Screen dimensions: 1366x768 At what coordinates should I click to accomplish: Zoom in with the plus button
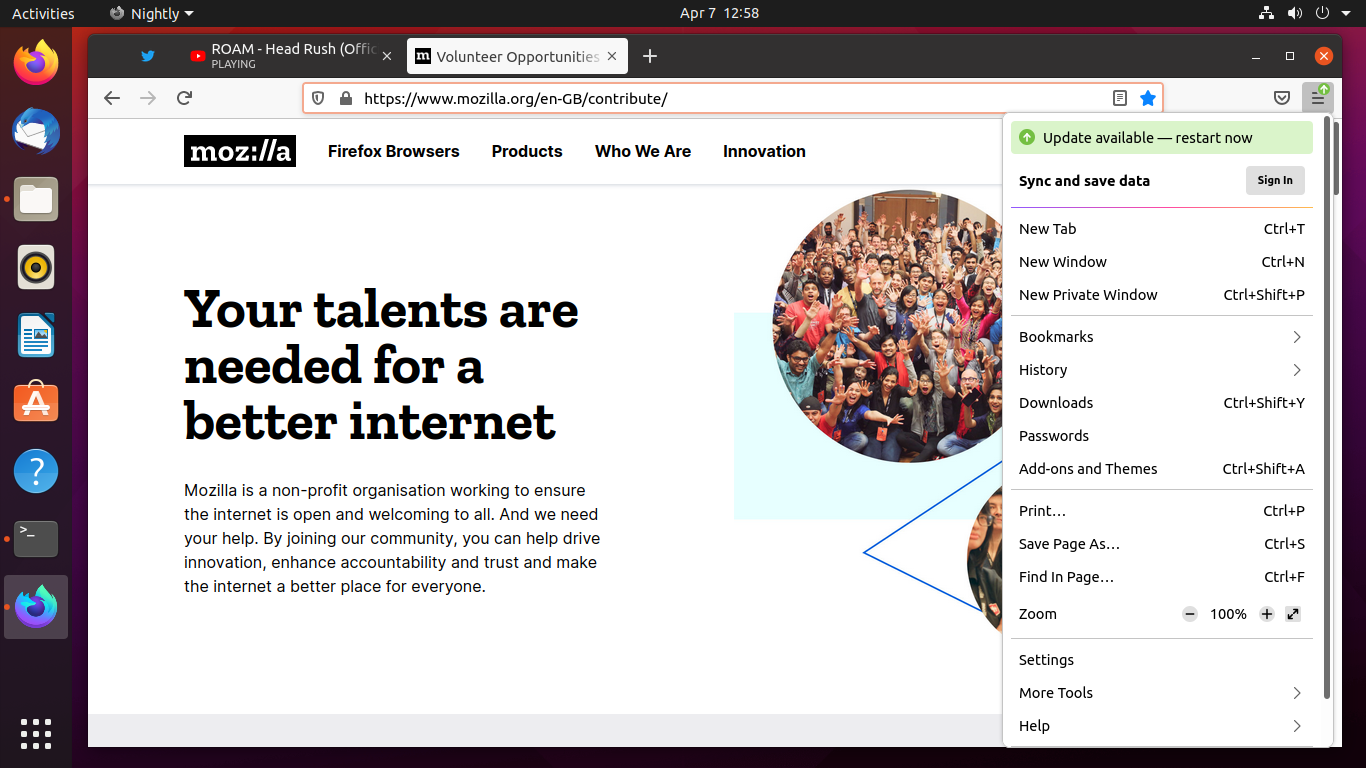pos(1267,614)
